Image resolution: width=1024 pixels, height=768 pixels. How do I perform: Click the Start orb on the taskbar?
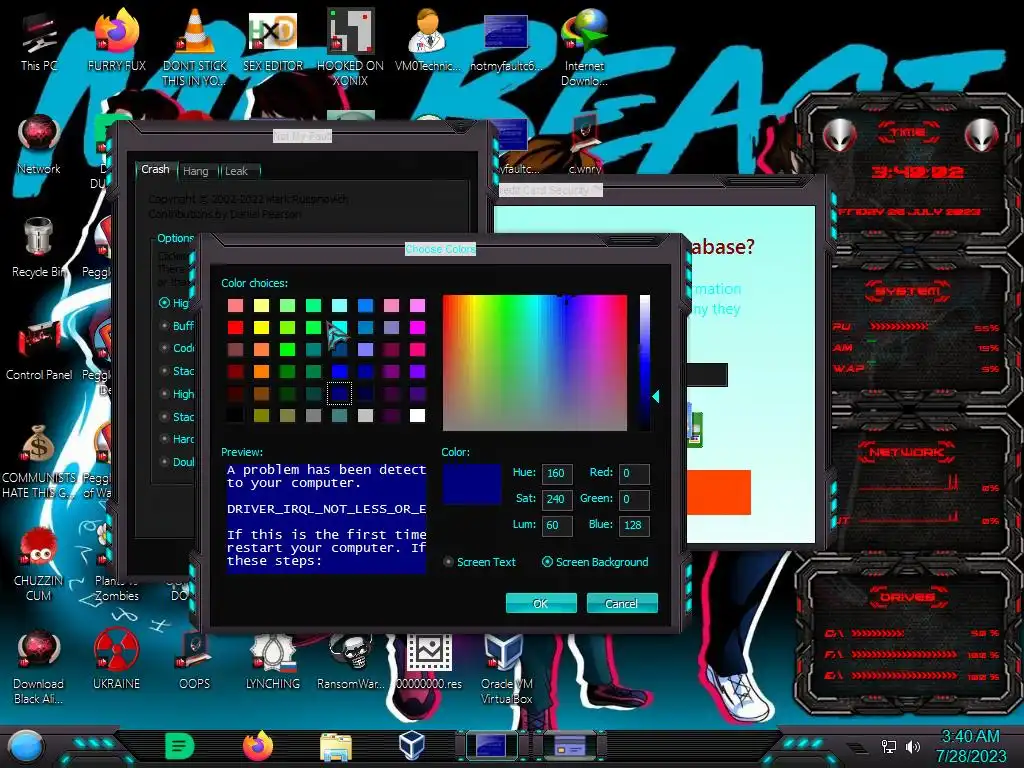pyautogui.click(x=26, y=746)
